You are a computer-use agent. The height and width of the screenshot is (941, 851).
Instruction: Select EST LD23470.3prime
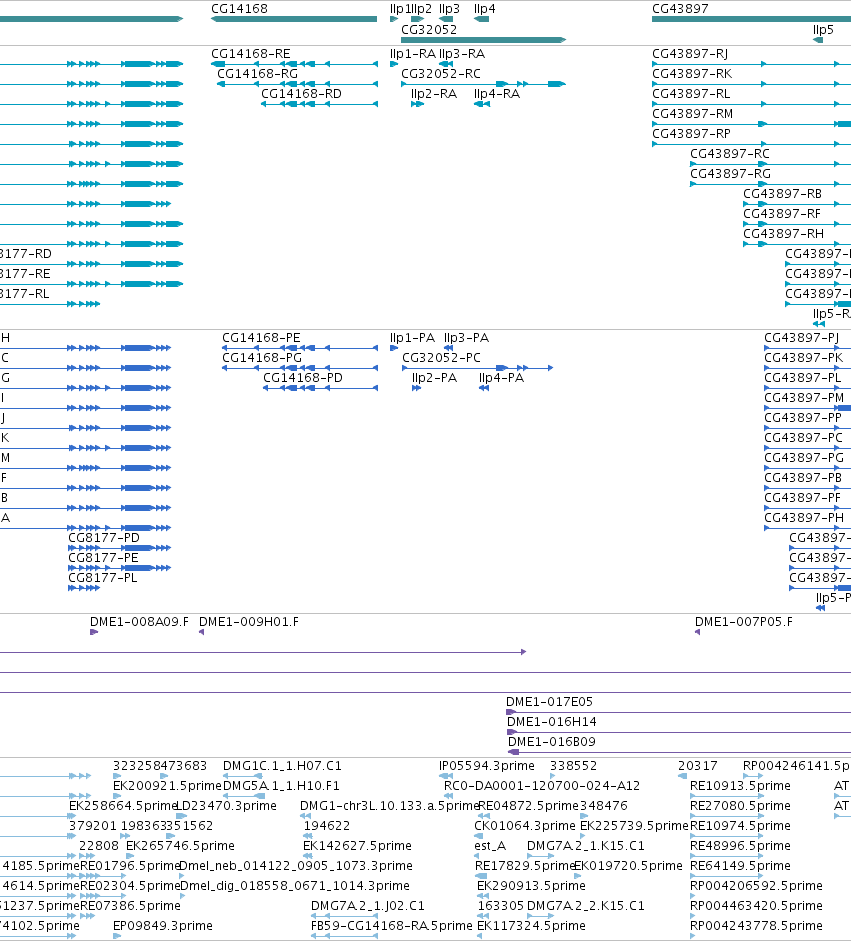(181, 816)
